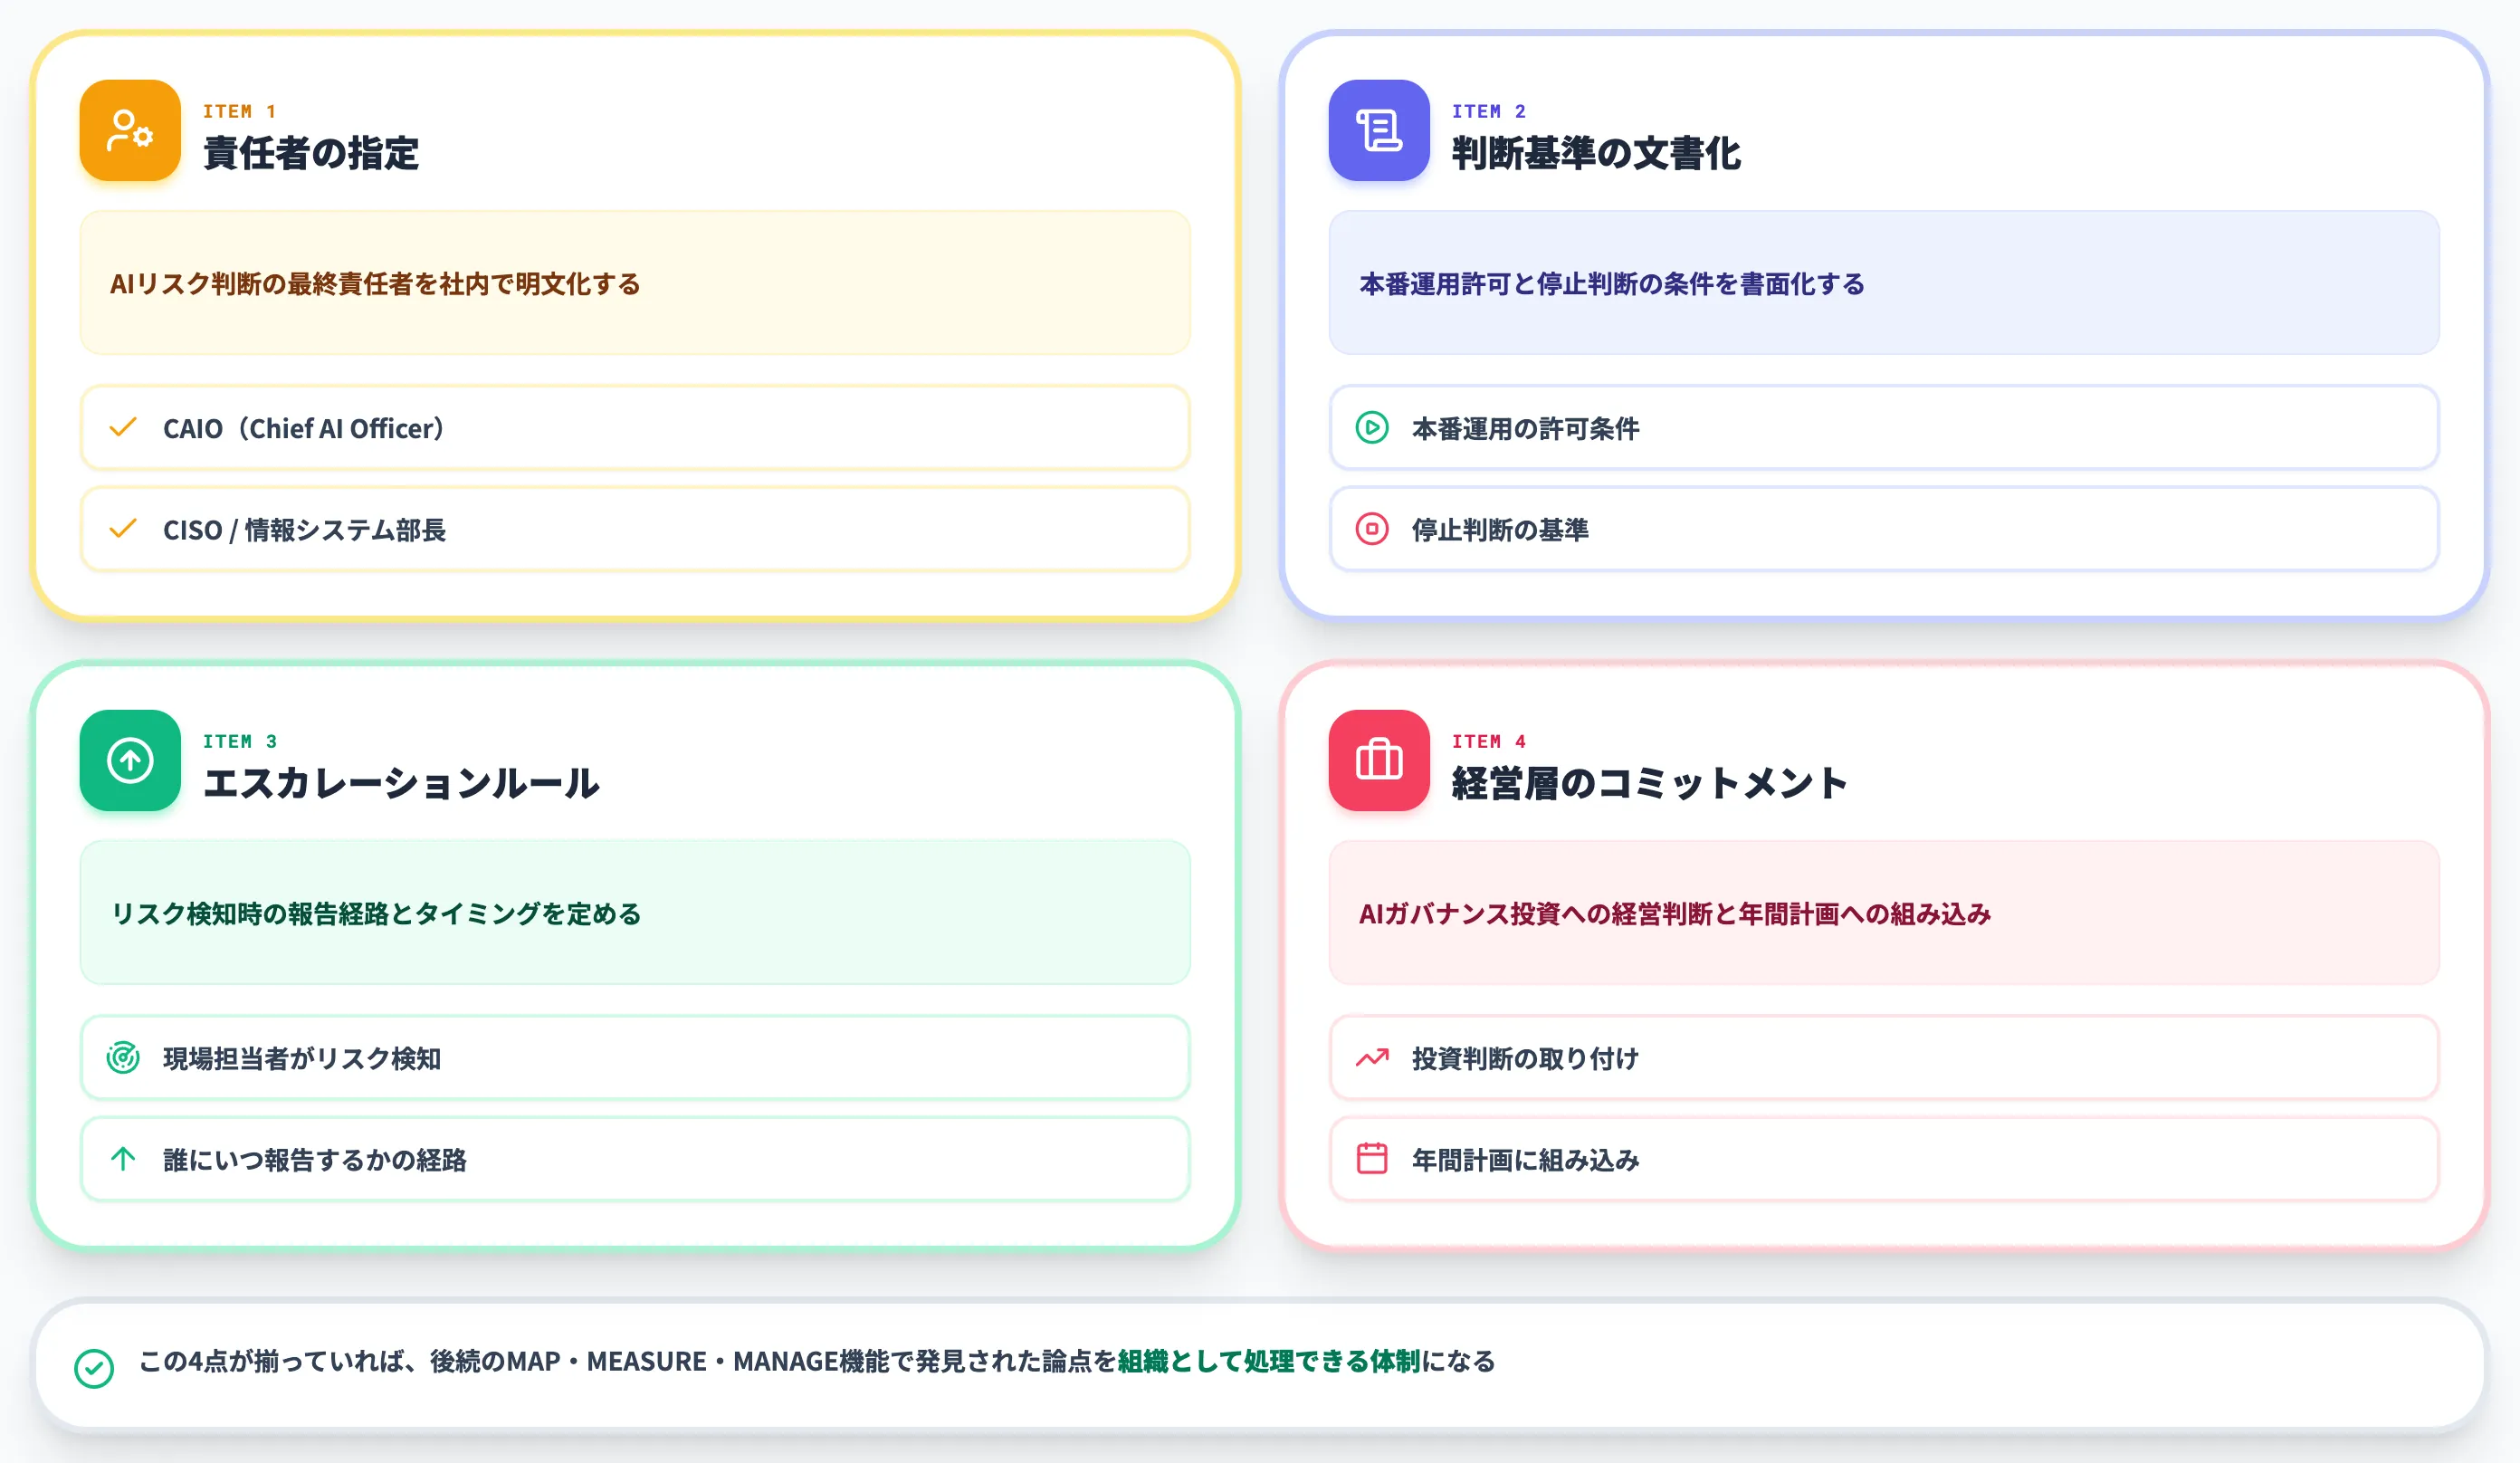Click the heading 経営層のコミットメント
This screenshot has width=2520, height=1463.
click(1649, 783)
